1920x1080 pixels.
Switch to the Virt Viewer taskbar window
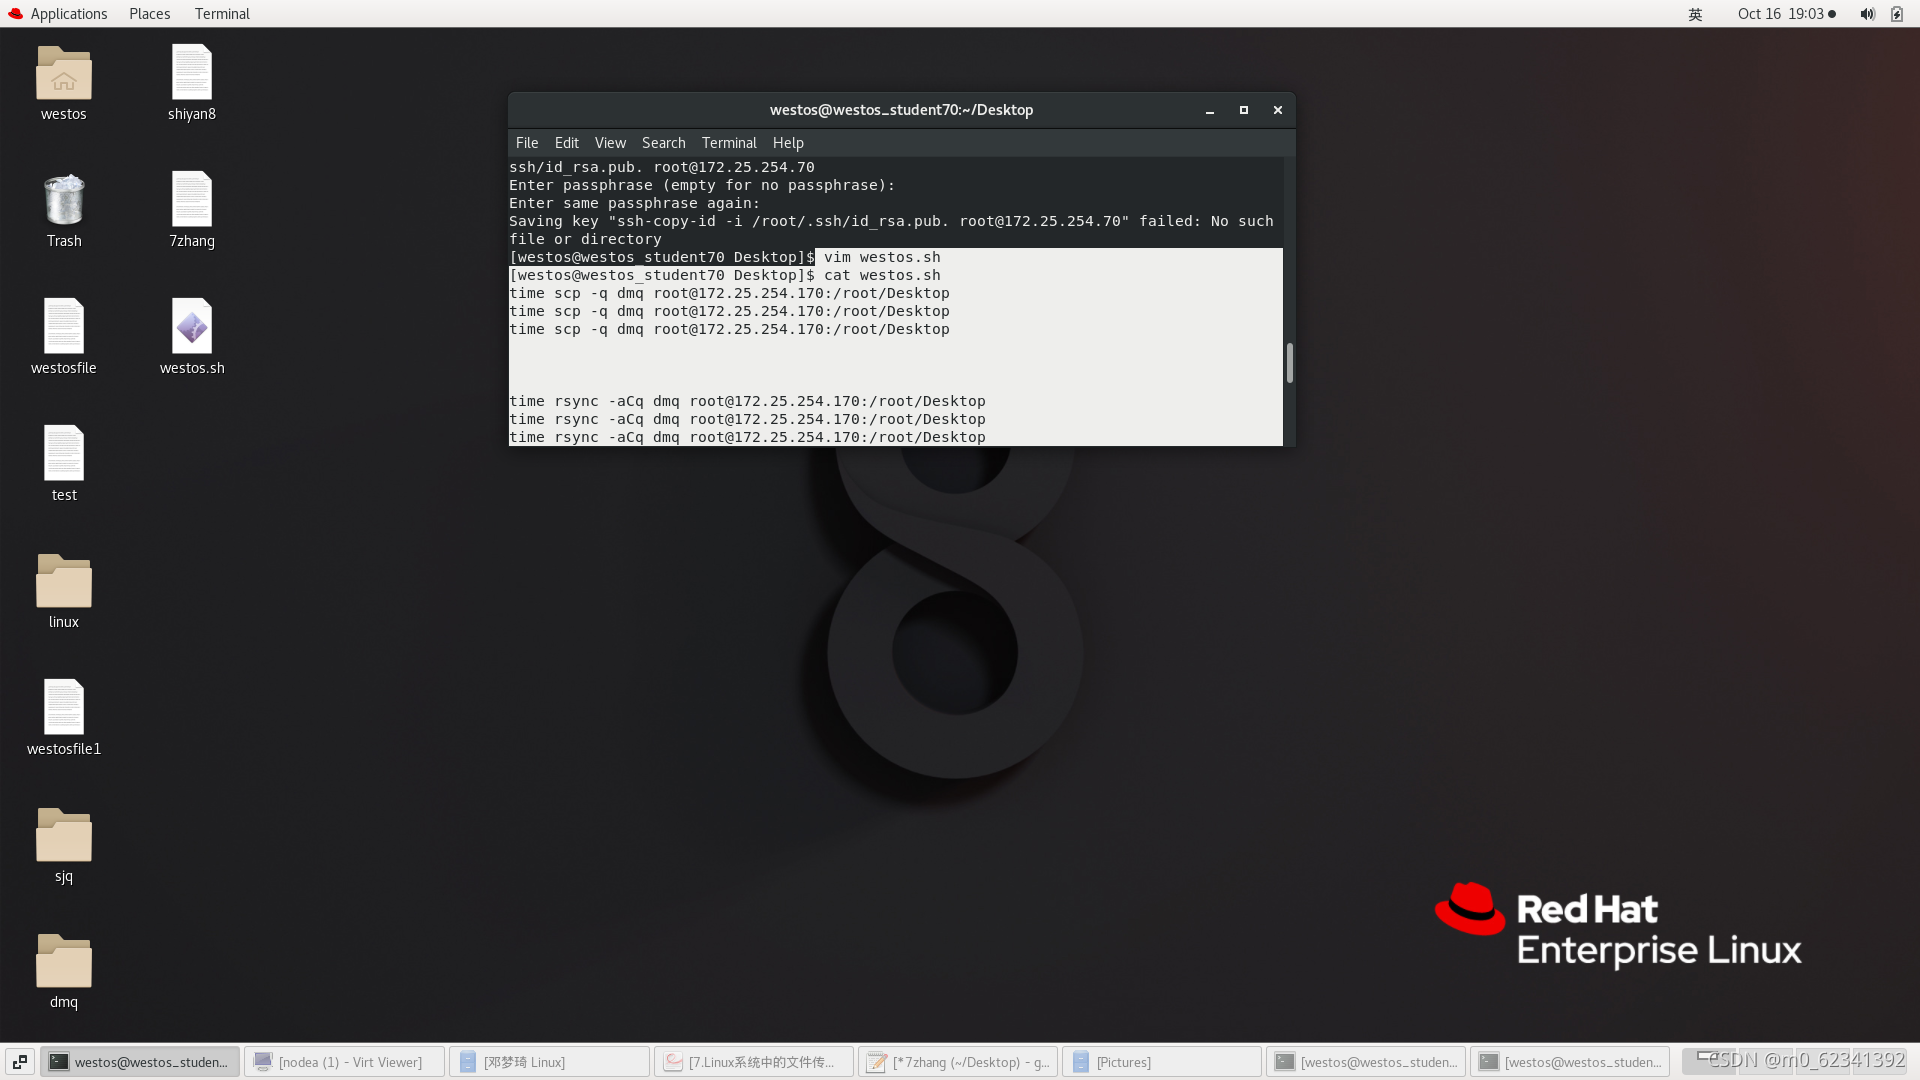(344, 1061)
